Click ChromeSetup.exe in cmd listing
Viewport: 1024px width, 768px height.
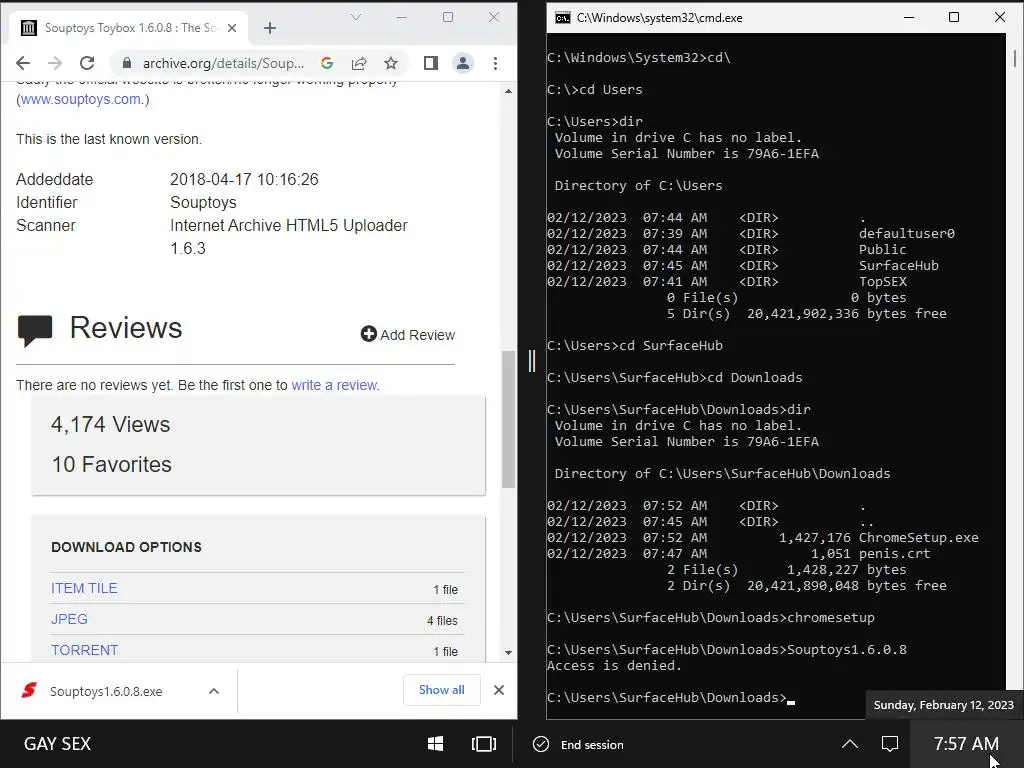pos(918,538)
